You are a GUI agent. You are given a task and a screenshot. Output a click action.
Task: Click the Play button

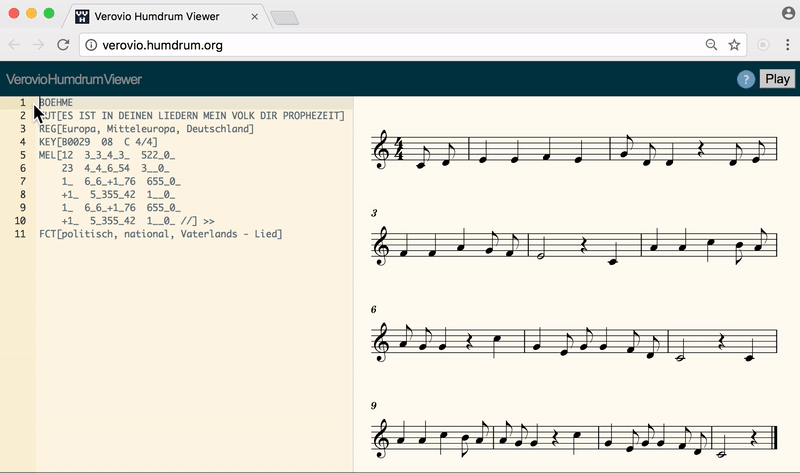pos(777,79)
